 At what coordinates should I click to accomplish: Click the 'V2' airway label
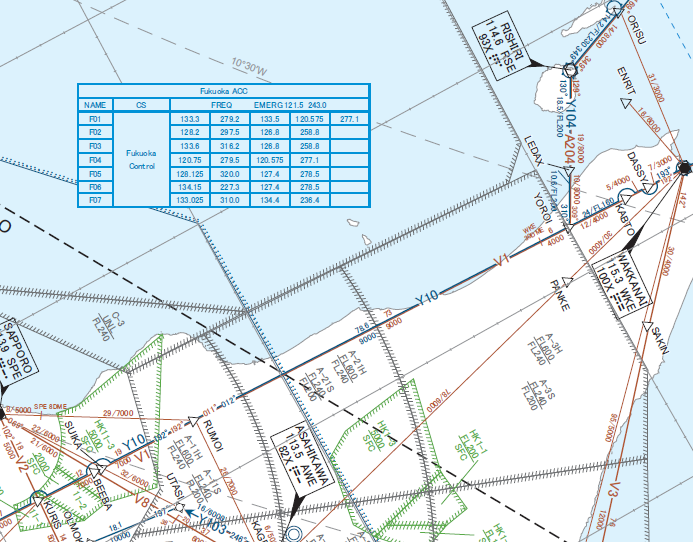pos(22,464)
